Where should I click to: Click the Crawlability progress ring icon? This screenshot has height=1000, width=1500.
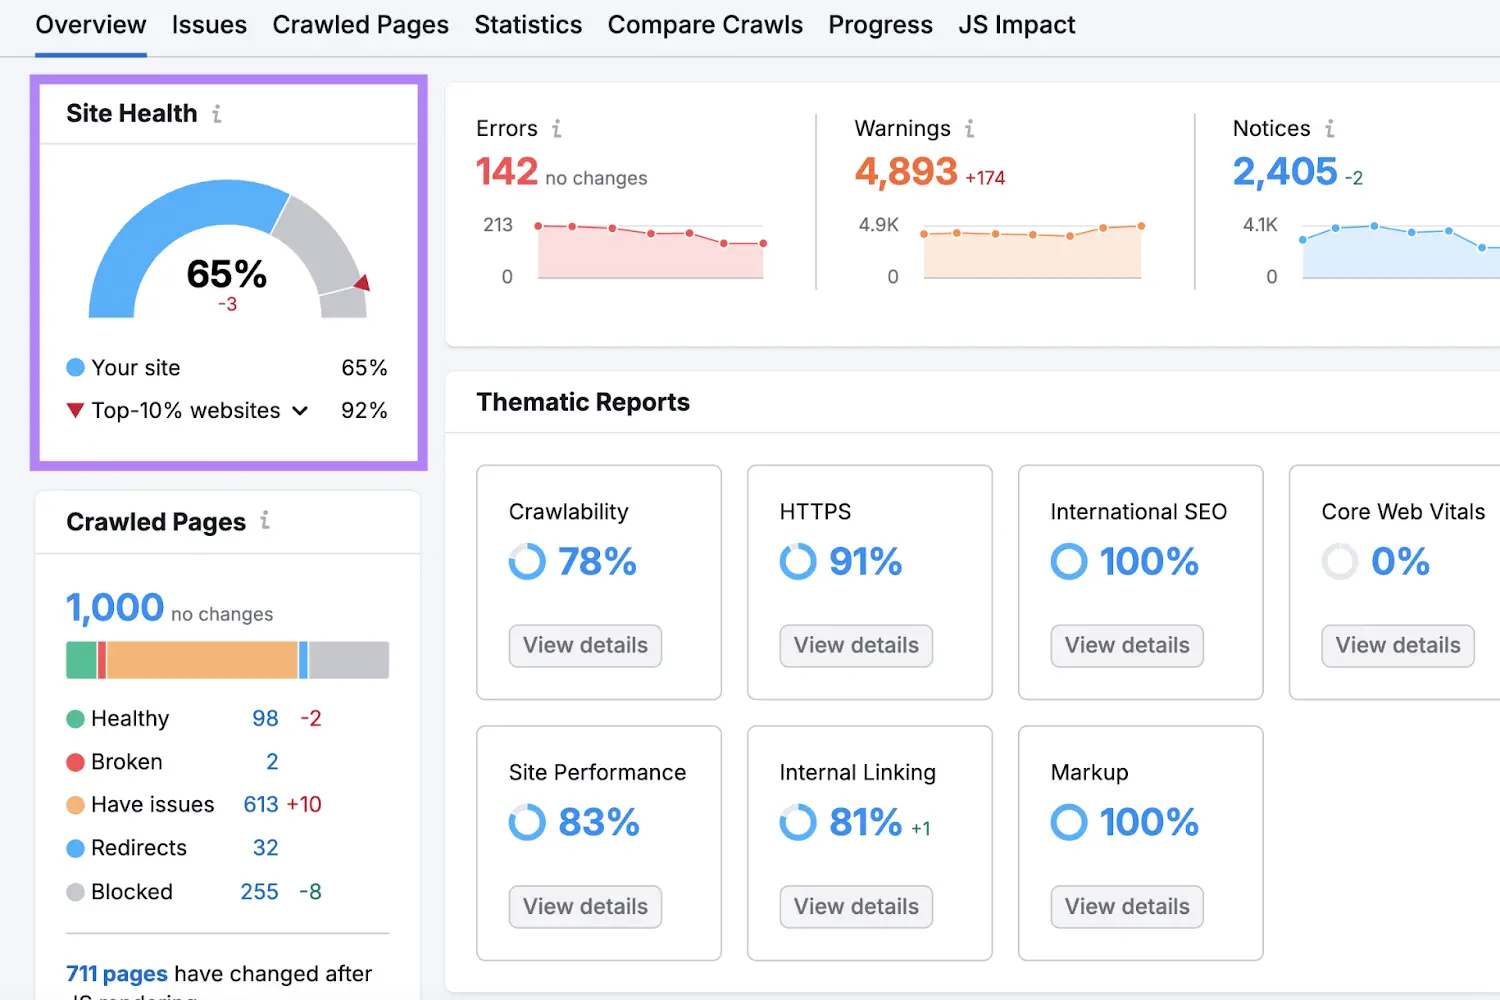pos(527,562)
